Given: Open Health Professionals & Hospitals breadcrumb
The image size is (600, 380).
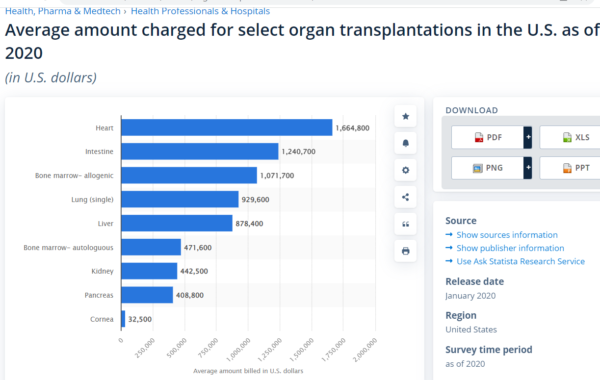Looking at the screenshot, I should pos(200,11).
